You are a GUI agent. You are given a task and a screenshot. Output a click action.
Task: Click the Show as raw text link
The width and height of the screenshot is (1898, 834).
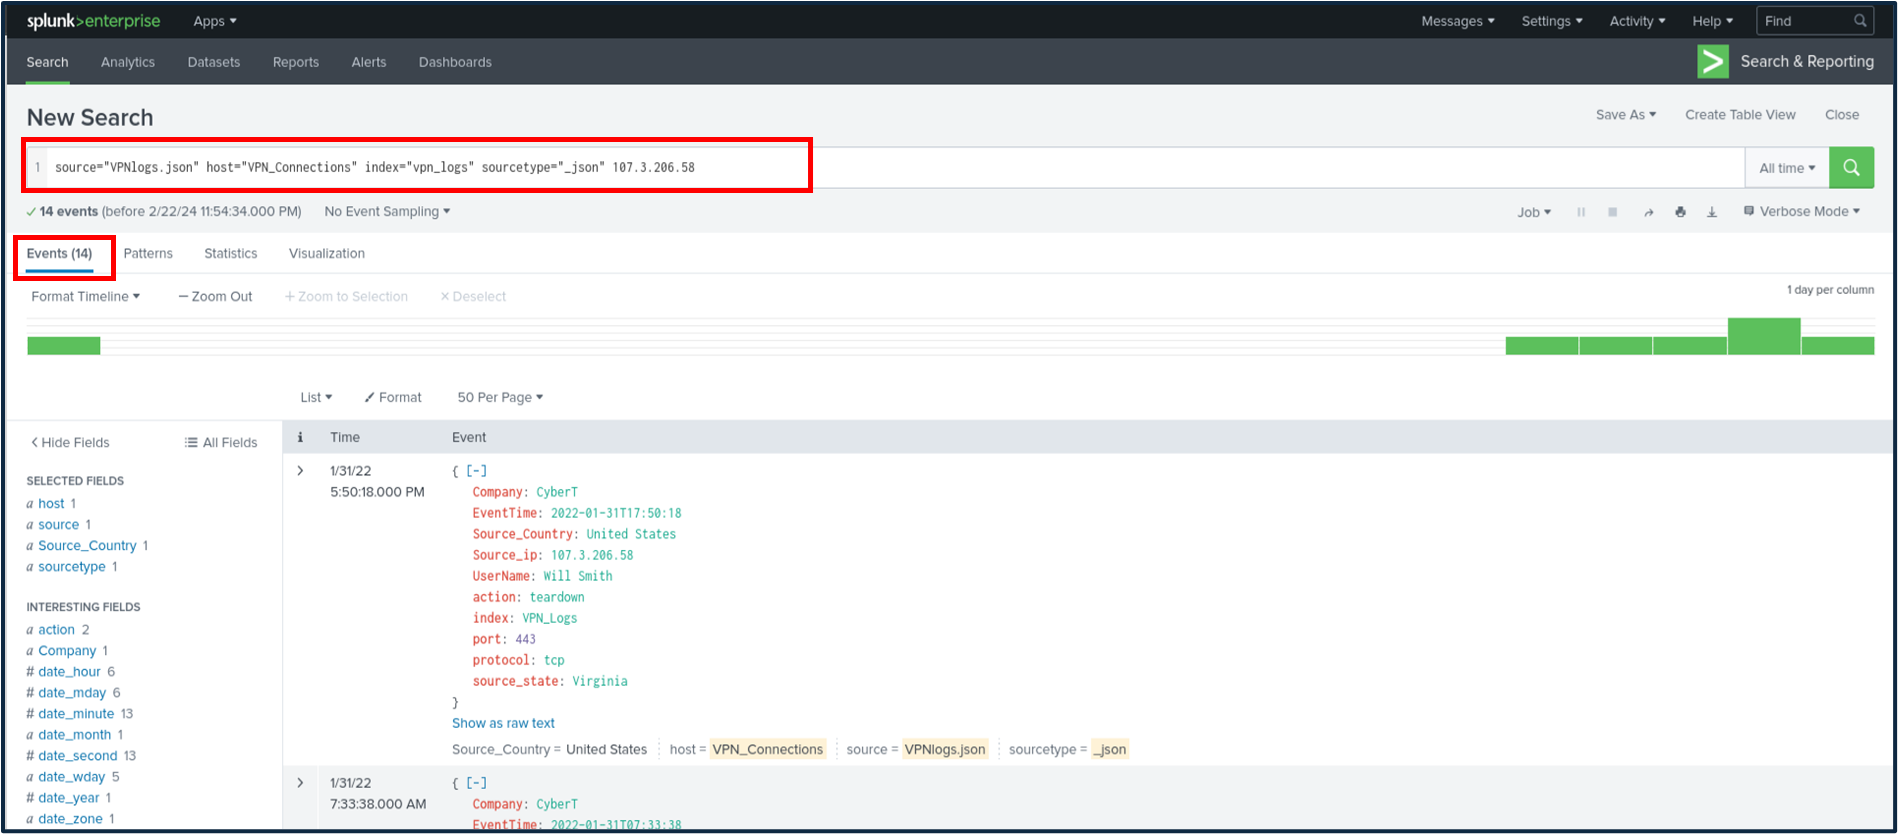[503, 723]
